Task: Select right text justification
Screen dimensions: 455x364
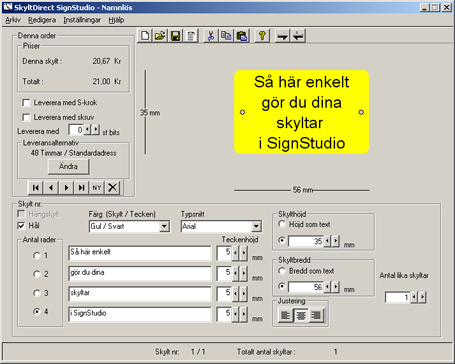Action: 316,315
